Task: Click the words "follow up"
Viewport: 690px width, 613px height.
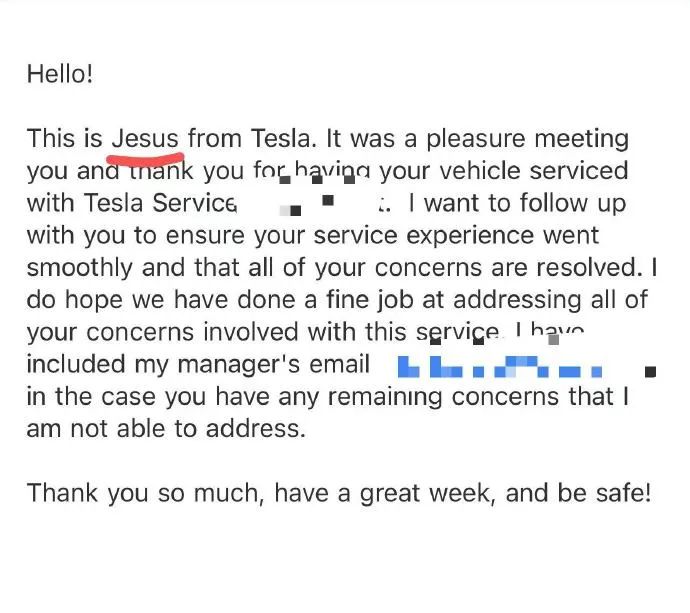Action: point(573,203)
